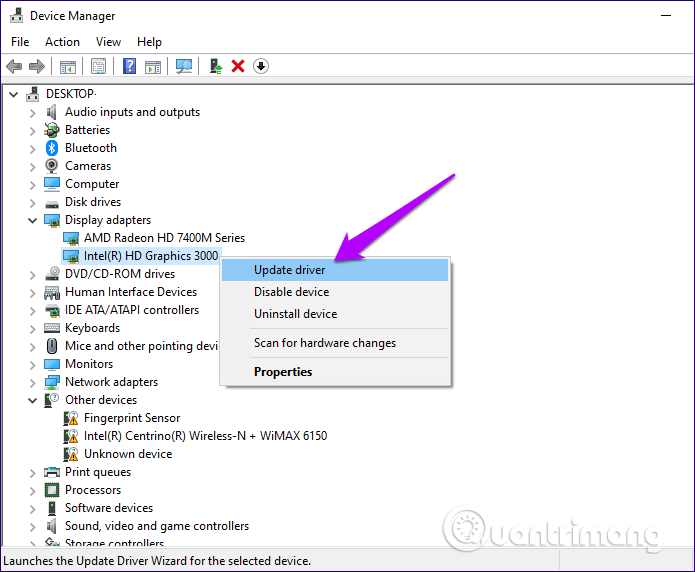
Task: Click the Processors chip icon
Action: pos(52,490)
